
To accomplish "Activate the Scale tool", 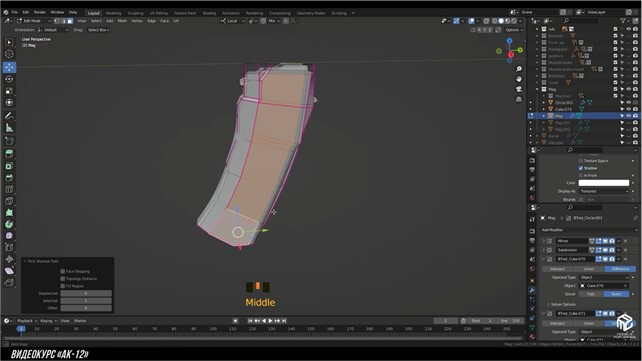I will [9, 91].
